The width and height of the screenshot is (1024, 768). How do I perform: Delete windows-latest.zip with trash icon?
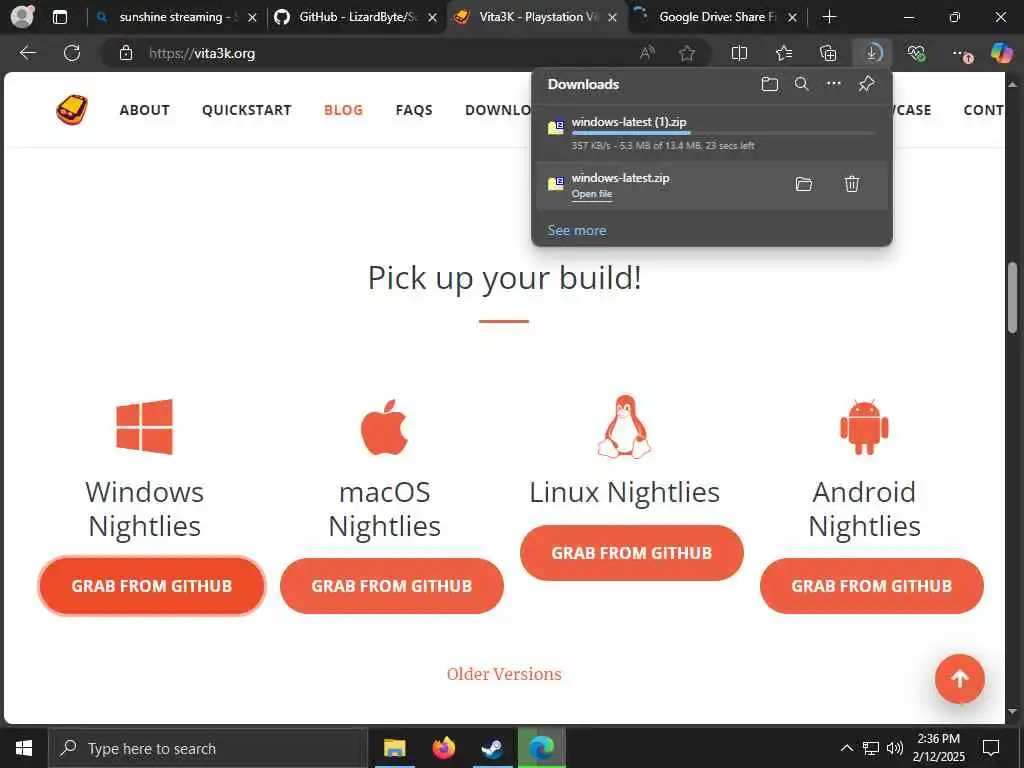click(x=852, y=184)
